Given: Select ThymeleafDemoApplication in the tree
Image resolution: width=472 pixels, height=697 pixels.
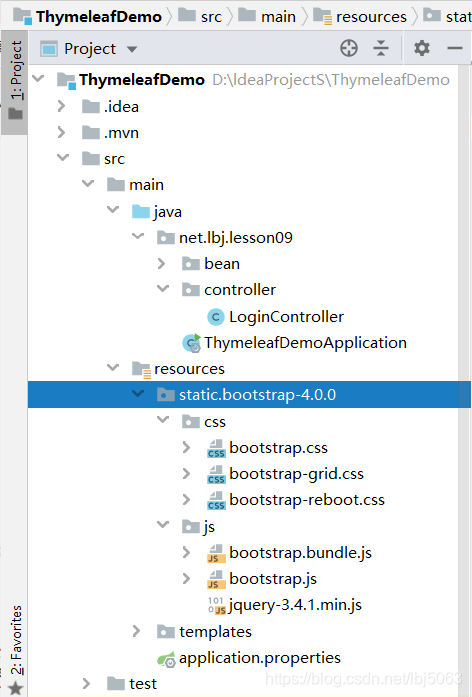Looking at the screenshot, I should (x=305, y=343).
